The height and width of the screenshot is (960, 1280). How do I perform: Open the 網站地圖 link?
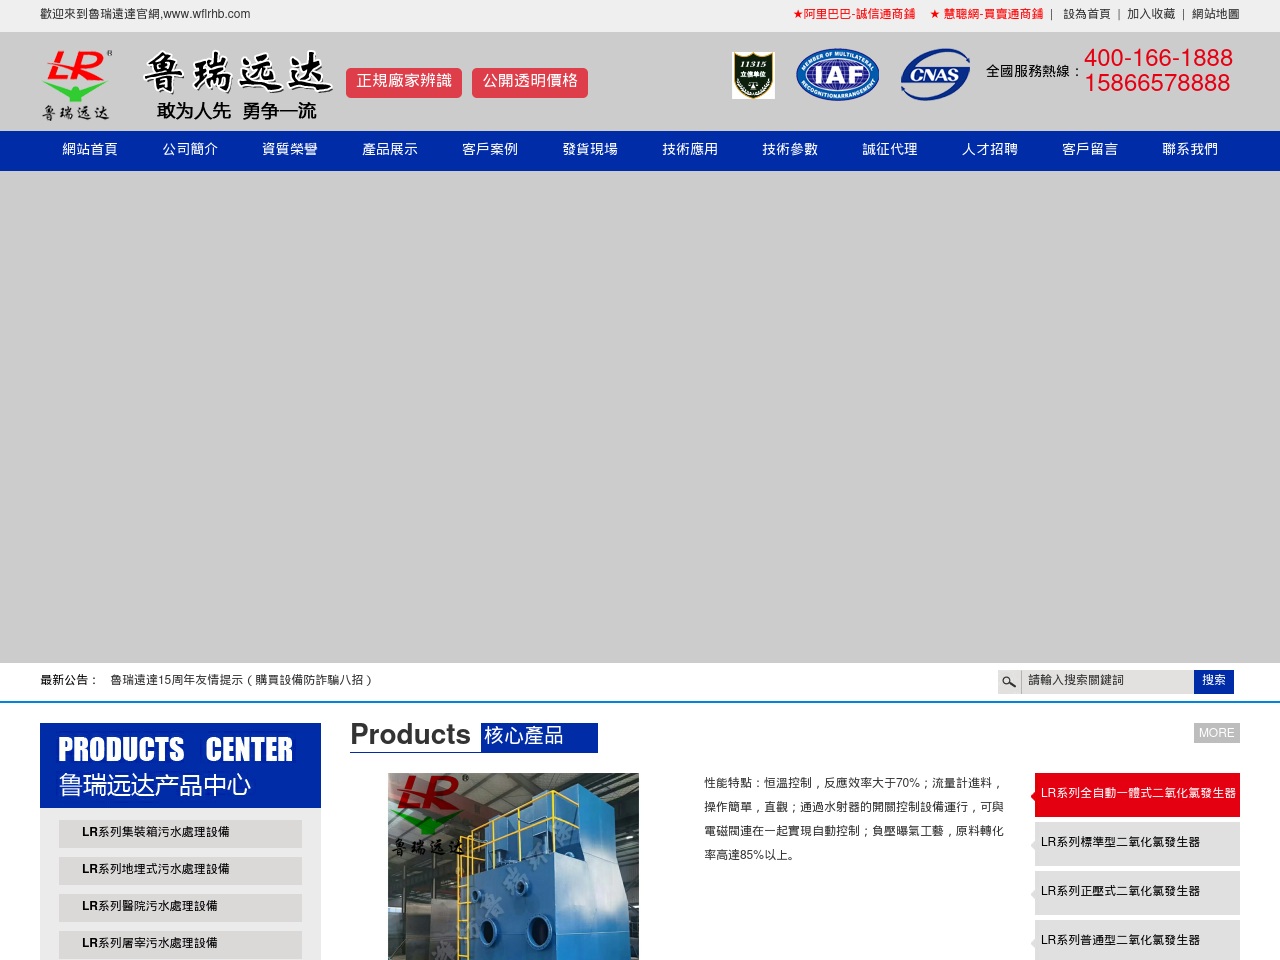click(x=1216, y=14)
